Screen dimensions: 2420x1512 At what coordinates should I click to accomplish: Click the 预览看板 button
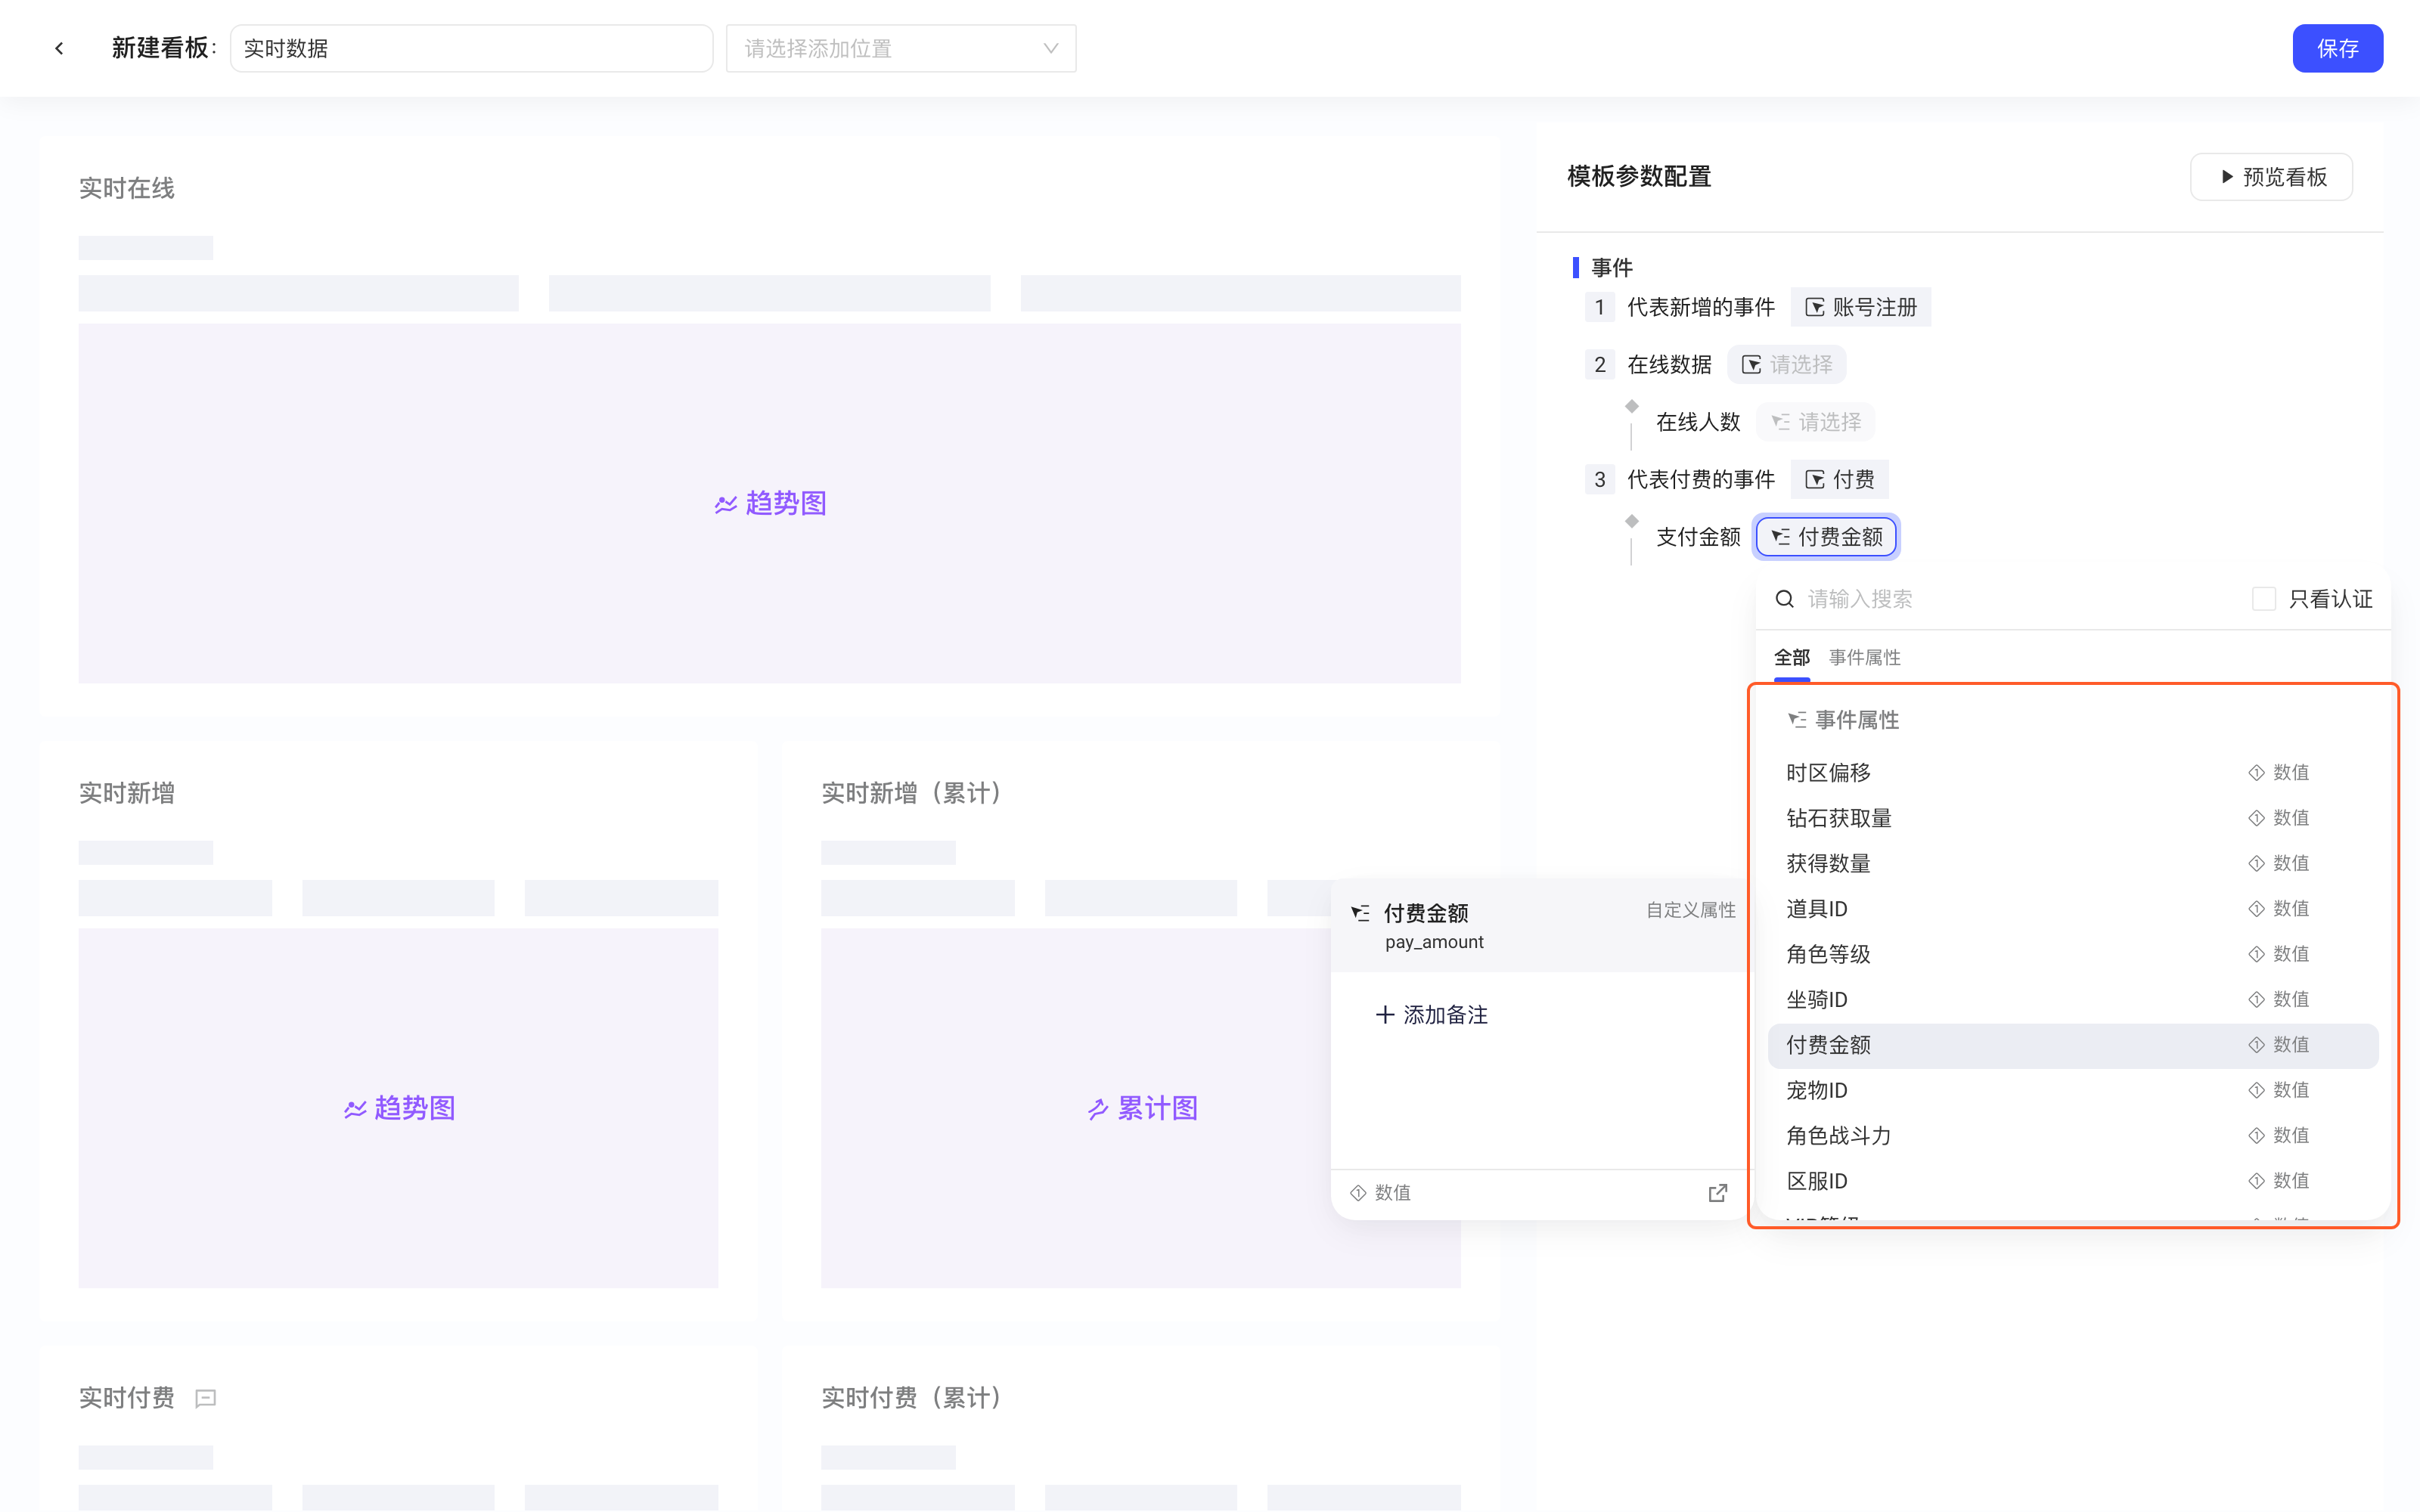tap(2271, 177)
